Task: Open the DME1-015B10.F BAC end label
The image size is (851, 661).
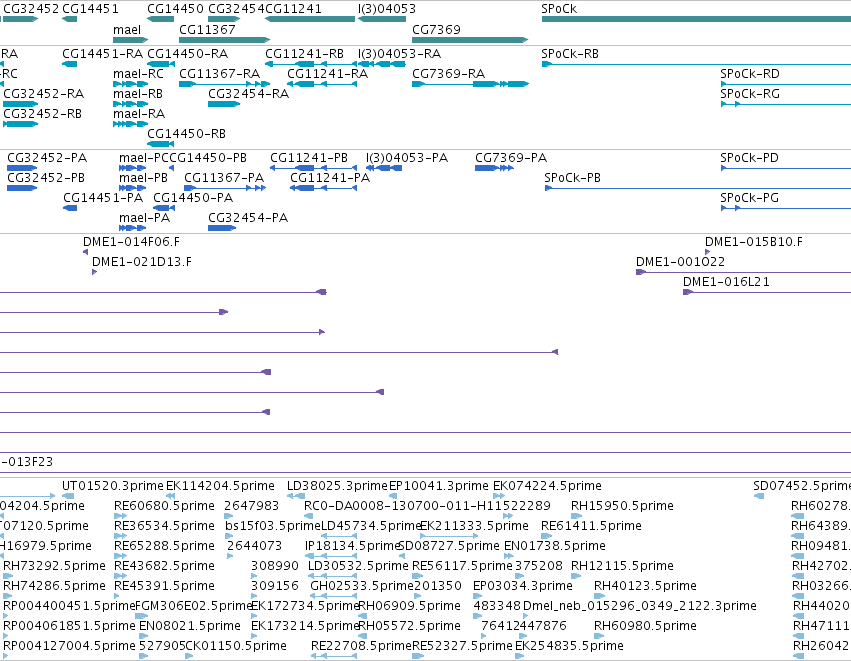Action: click(x=754, y=242)
